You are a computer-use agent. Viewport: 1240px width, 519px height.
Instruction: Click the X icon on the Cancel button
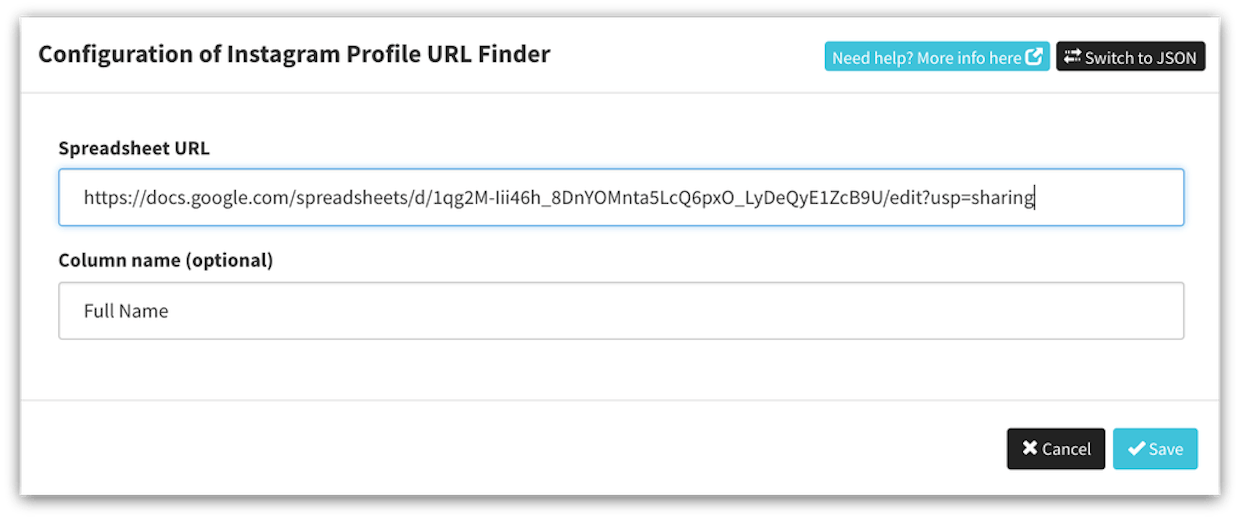coord(1029,449)
